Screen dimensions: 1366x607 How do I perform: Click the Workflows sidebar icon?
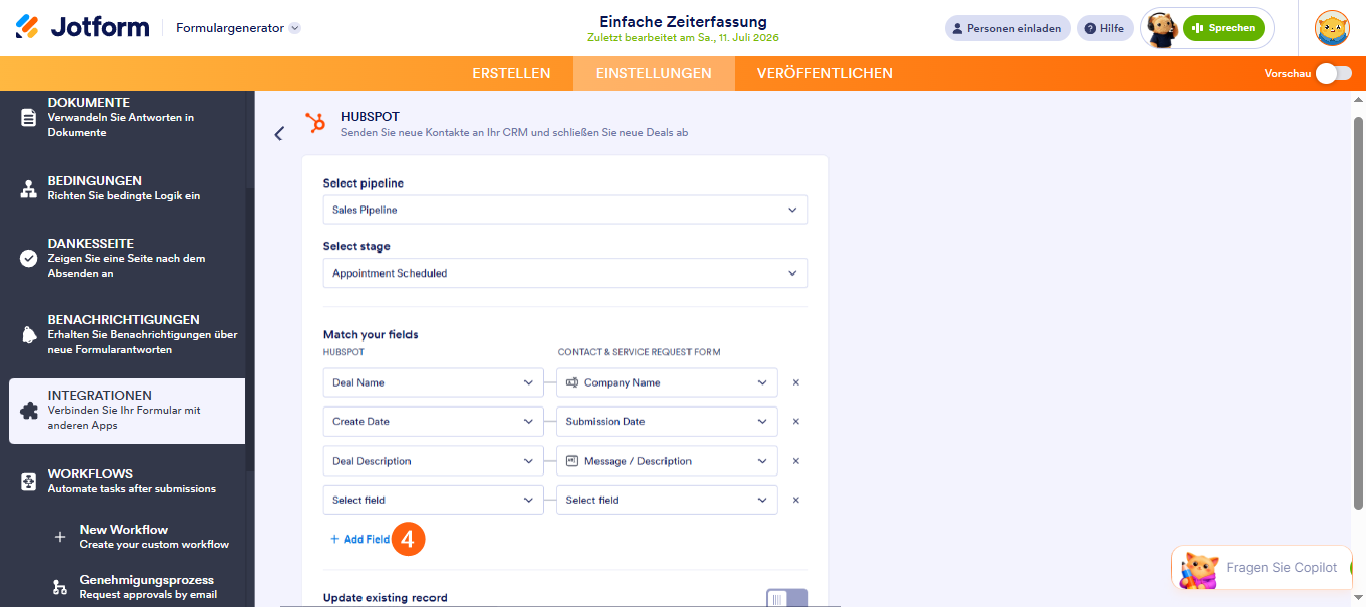28,481
